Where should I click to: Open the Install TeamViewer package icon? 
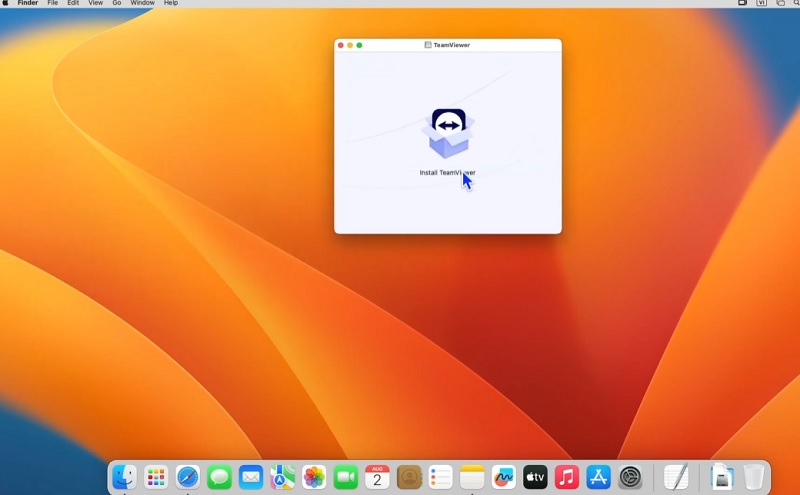tap(448, 134)
